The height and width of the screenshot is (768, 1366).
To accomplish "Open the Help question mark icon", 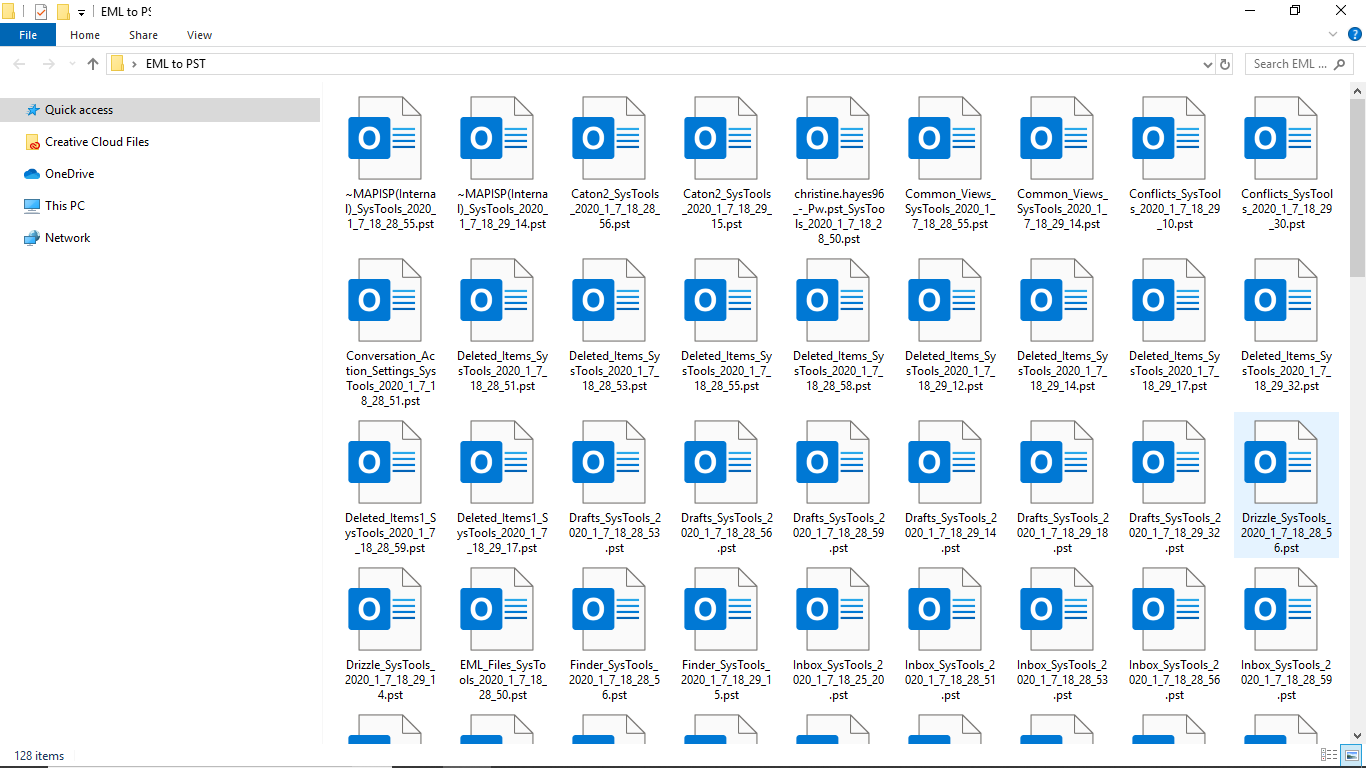I will (1355, 35).
